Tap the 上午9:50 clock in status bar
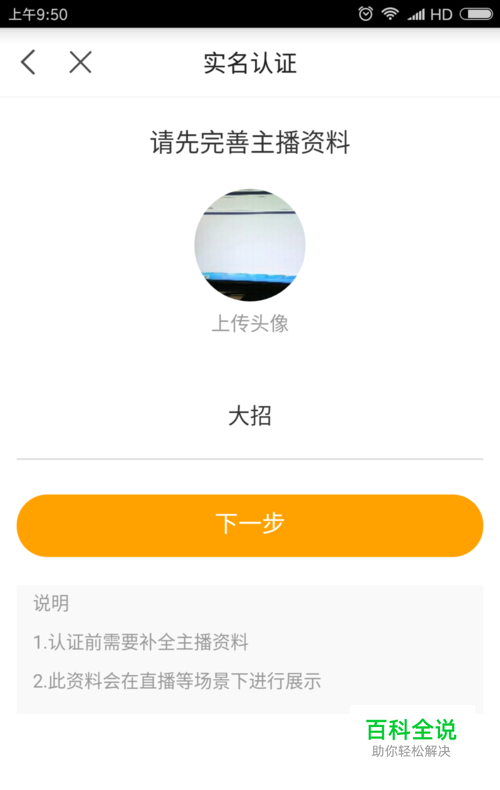This screenshot has height=790, width=500. [x=38, y=14]
